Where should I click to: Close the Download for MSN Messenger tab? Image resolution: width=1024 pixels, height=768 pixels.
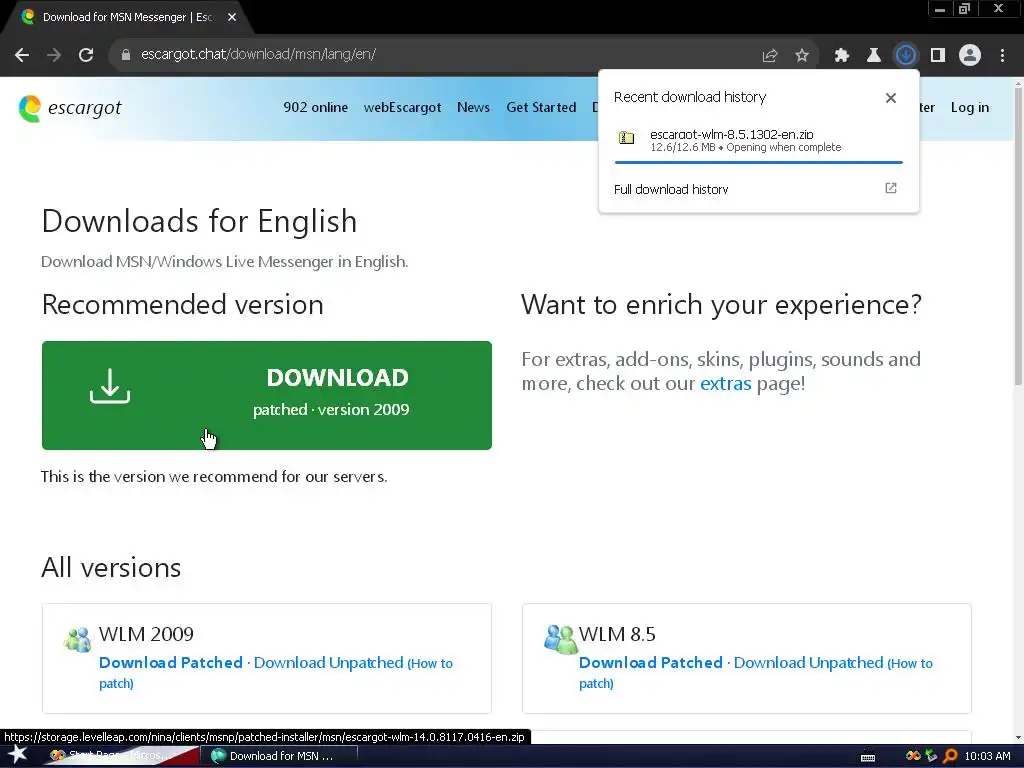pos(232,18)
